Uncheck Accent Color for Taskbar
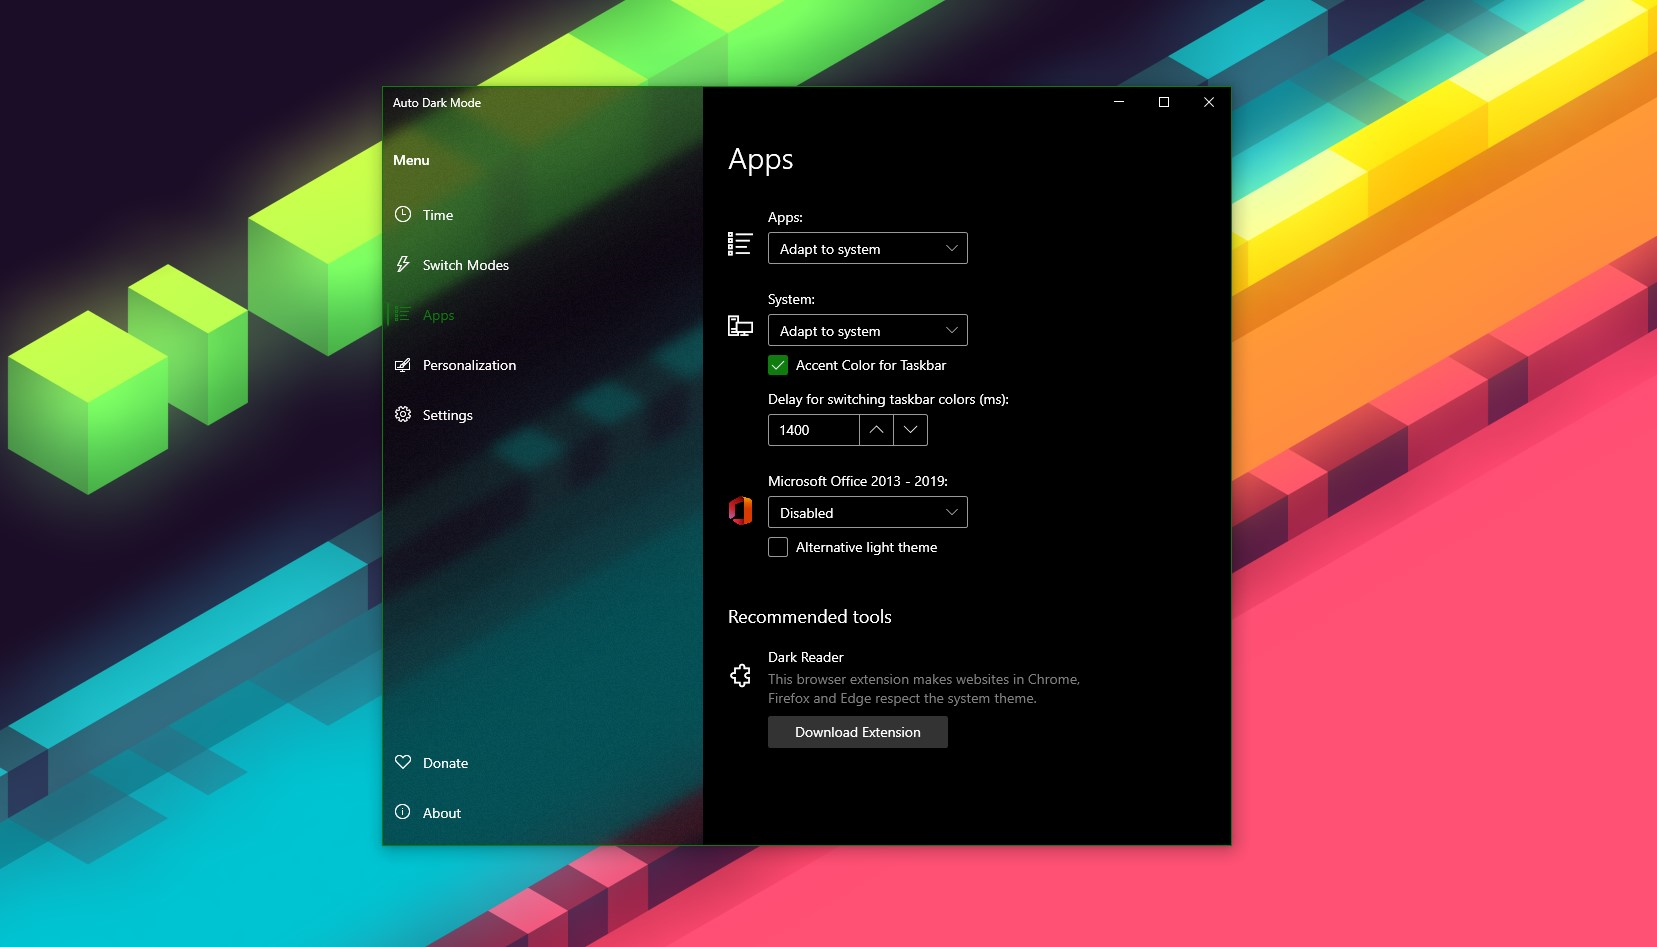Image resolution: width=1657 pixels, height=947 pixels. click(x=778, y=365)
